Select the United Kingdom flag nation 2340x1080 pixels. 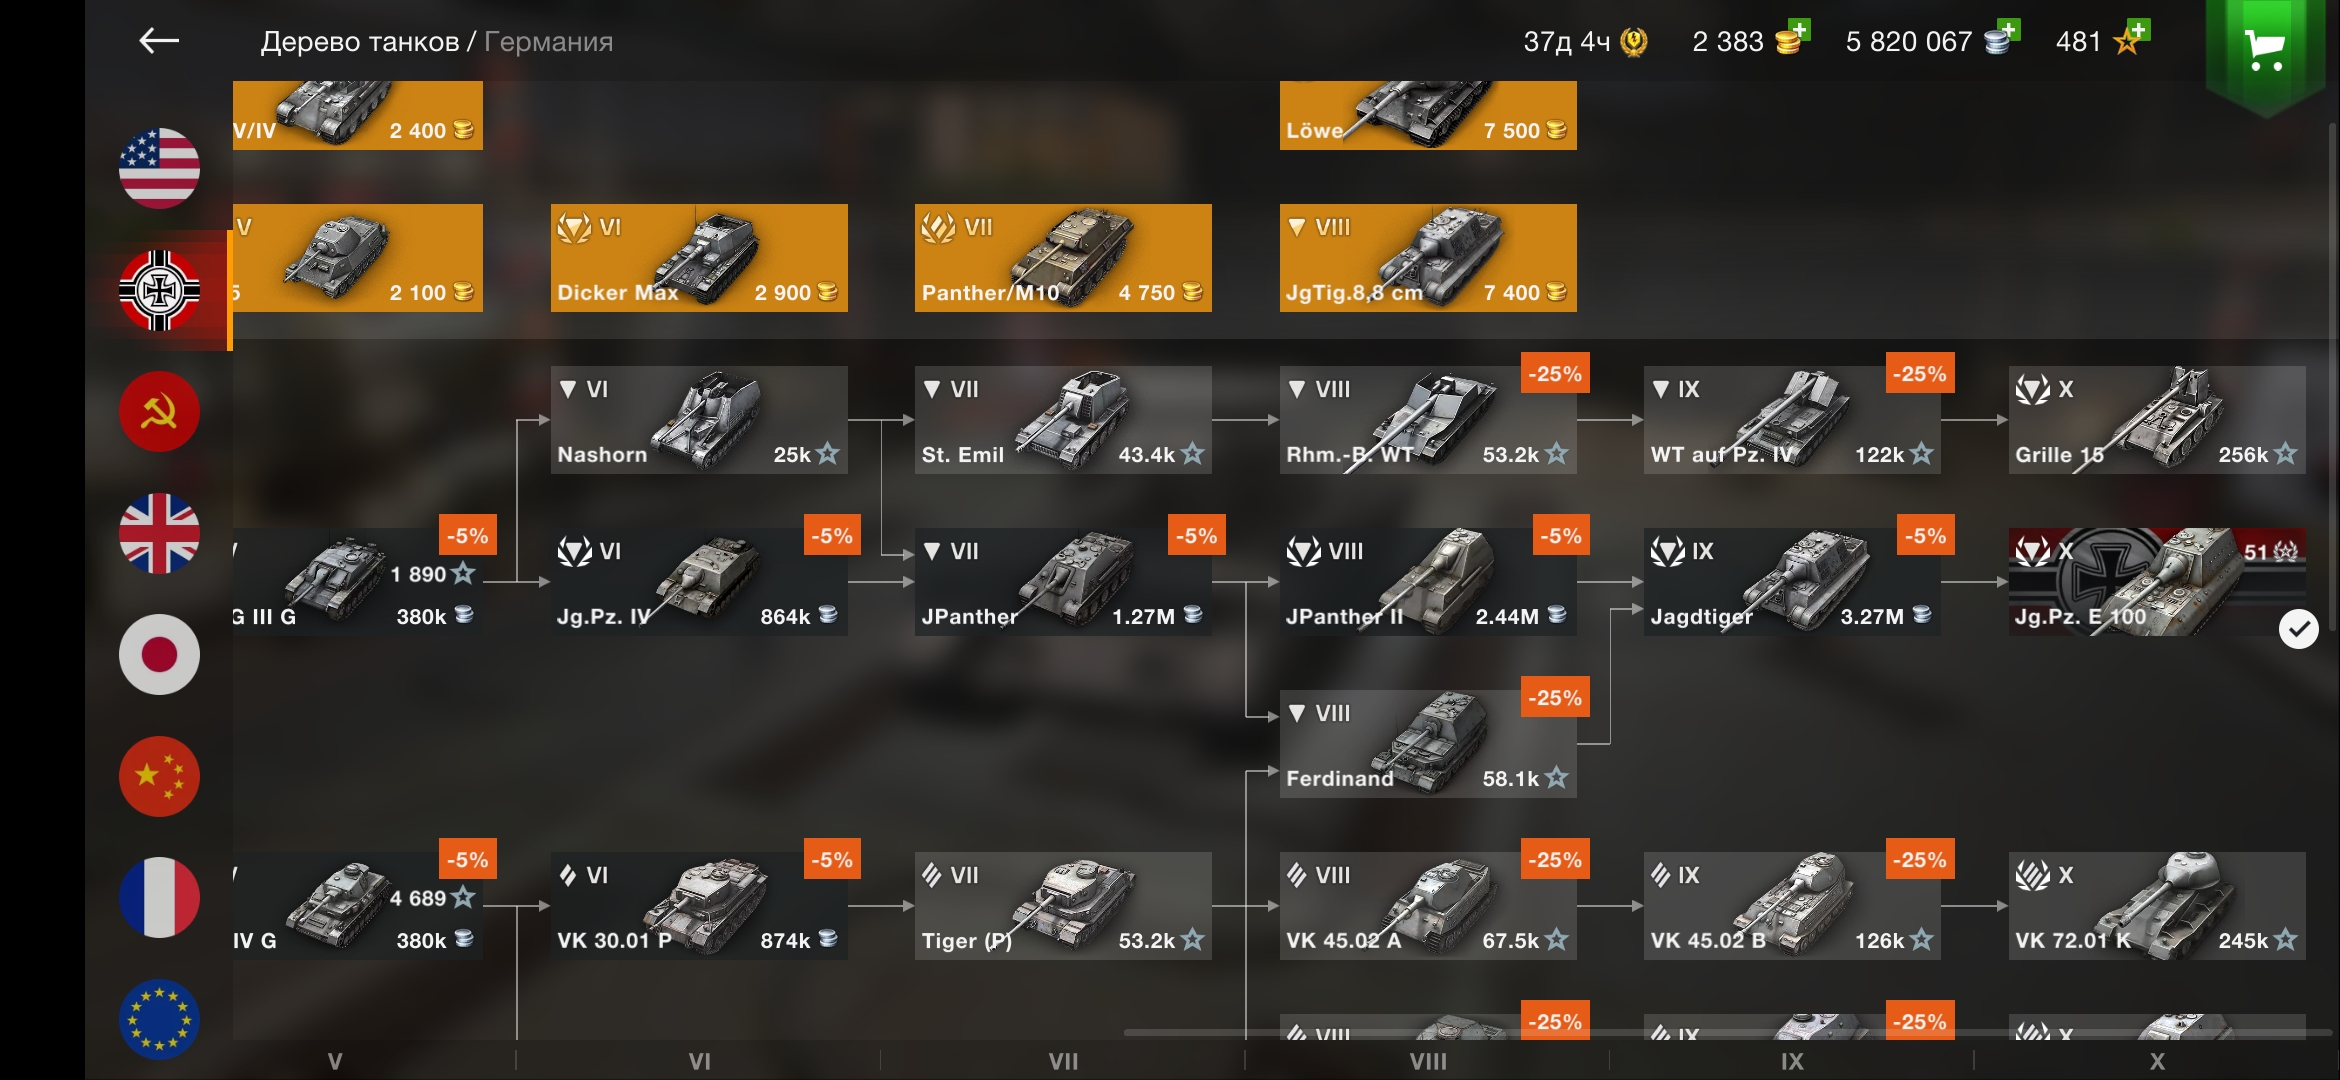[x=159, y=533]
